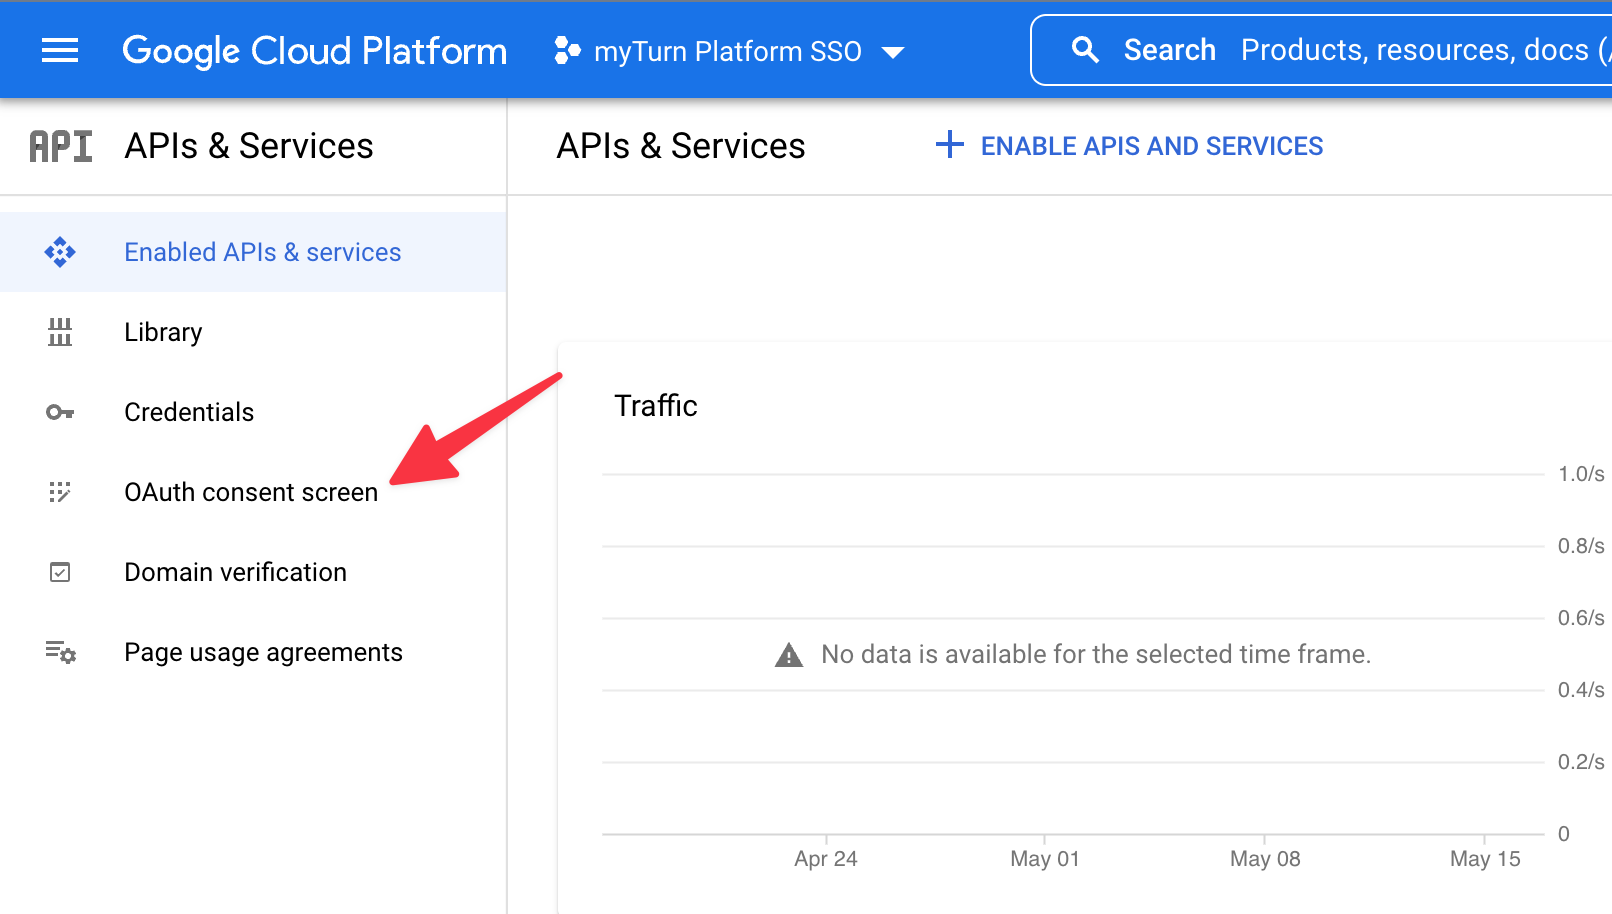Click the plus icon beside Enable APIs
The image size is (1612, 914).
pyautogui.click(x=950, y=145)
